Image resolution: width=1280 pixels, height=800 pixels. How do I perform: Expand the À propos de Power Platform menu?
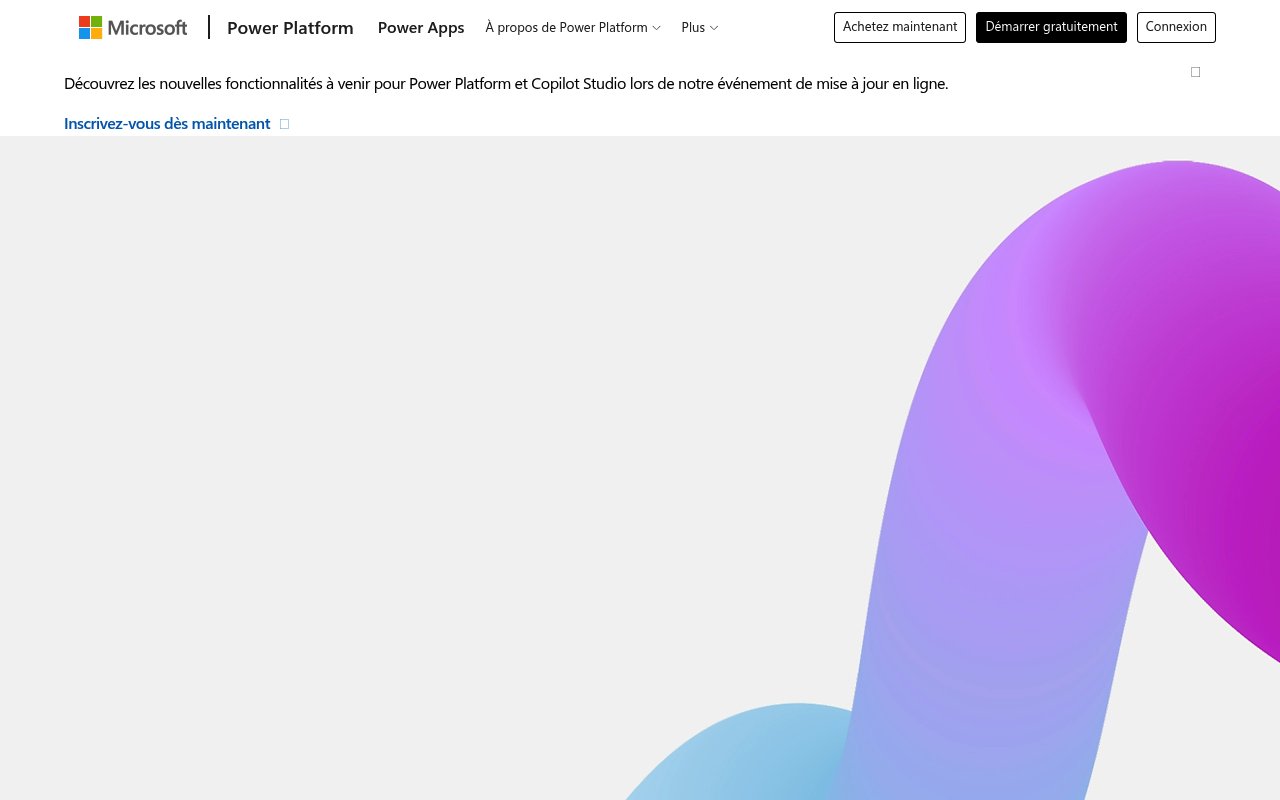coord(573,28)
